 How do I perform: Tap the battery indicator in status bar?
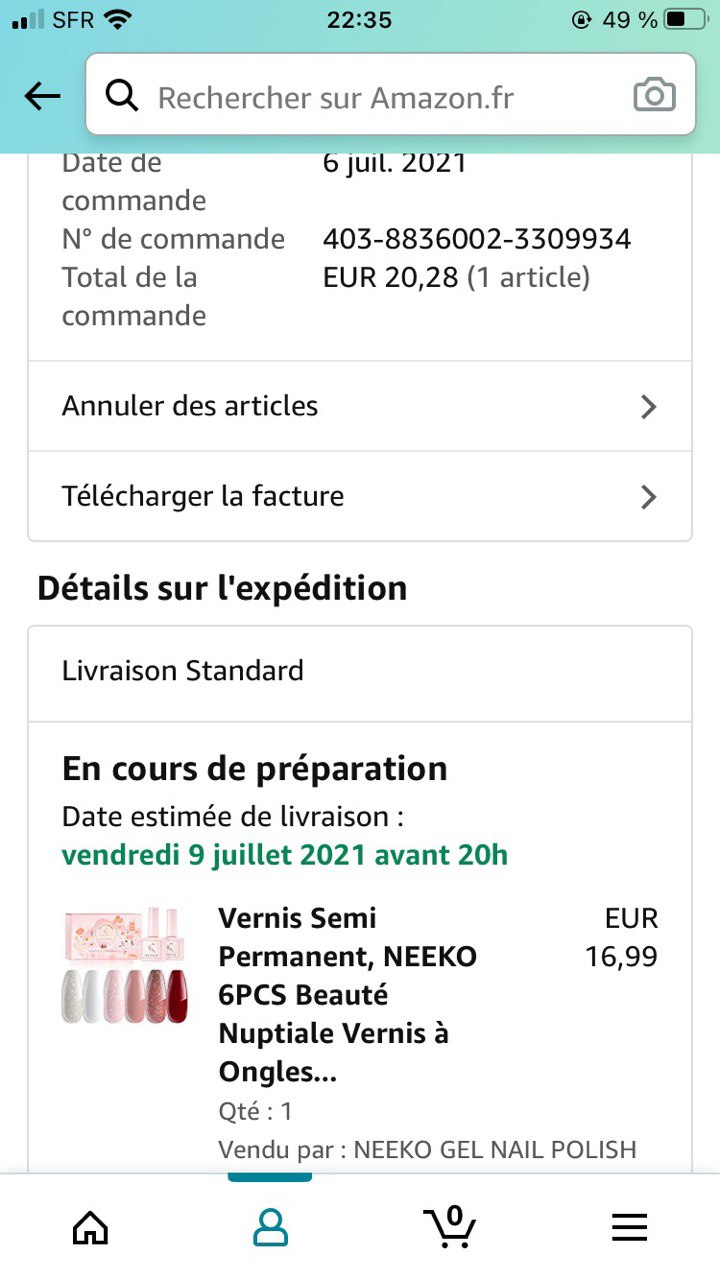pyautogui.click(x=686, y=19)
